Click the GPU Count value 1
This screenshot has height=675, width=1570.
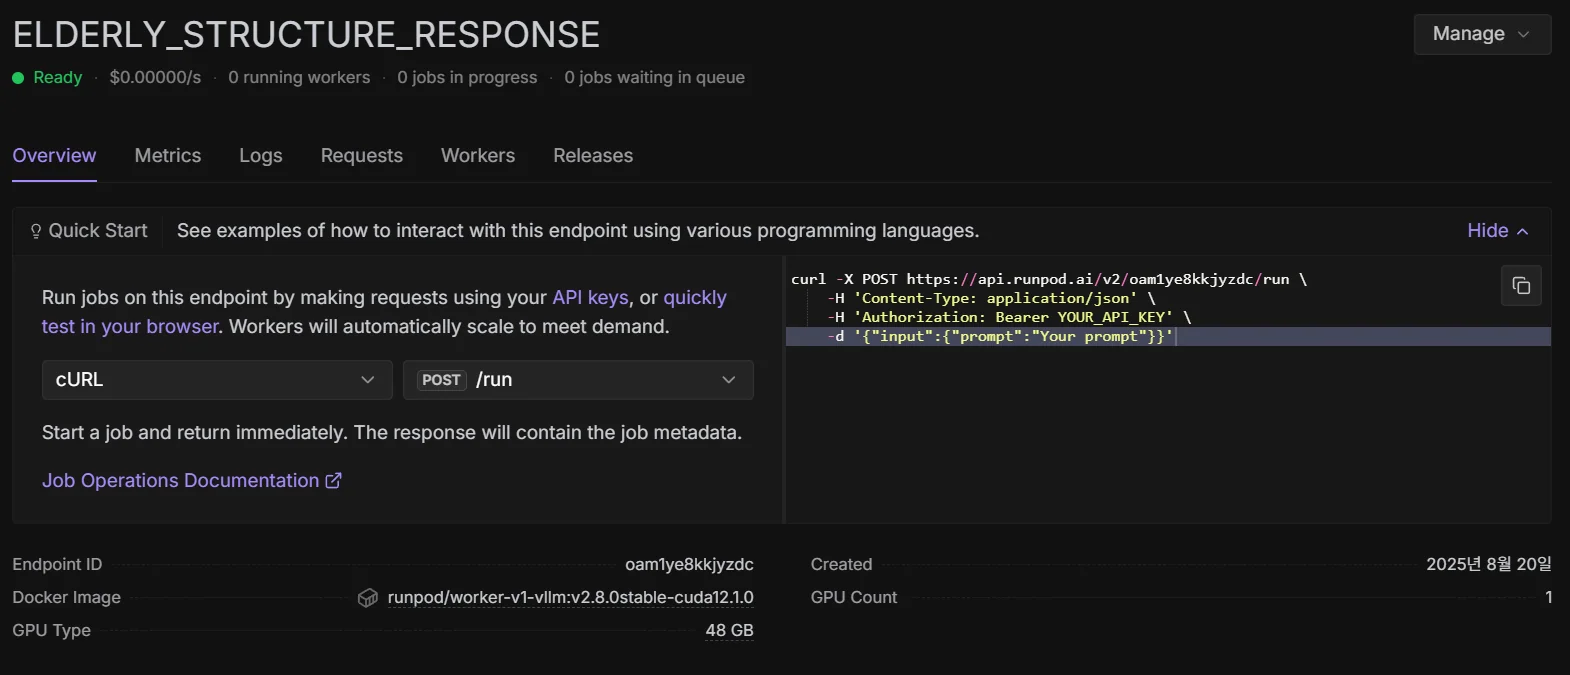click(1549, 598)
